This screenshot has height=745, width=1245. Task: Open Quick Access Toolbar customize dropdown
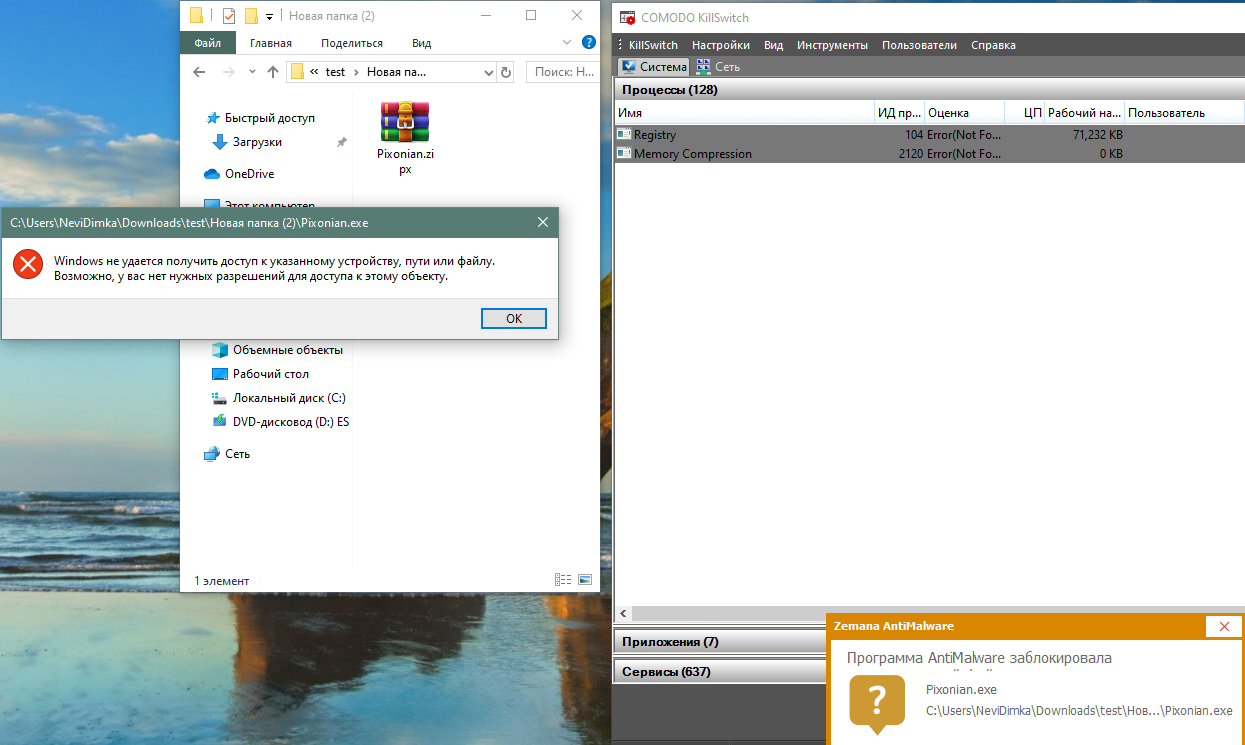tap(269, 16)
